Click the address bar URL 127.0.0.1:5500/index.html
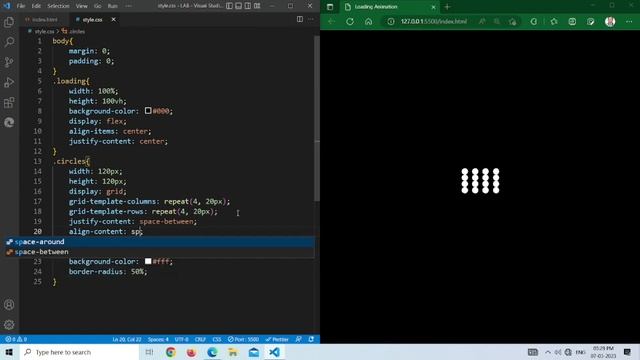Viewport: 640px width, 360px height. (433, 21)
